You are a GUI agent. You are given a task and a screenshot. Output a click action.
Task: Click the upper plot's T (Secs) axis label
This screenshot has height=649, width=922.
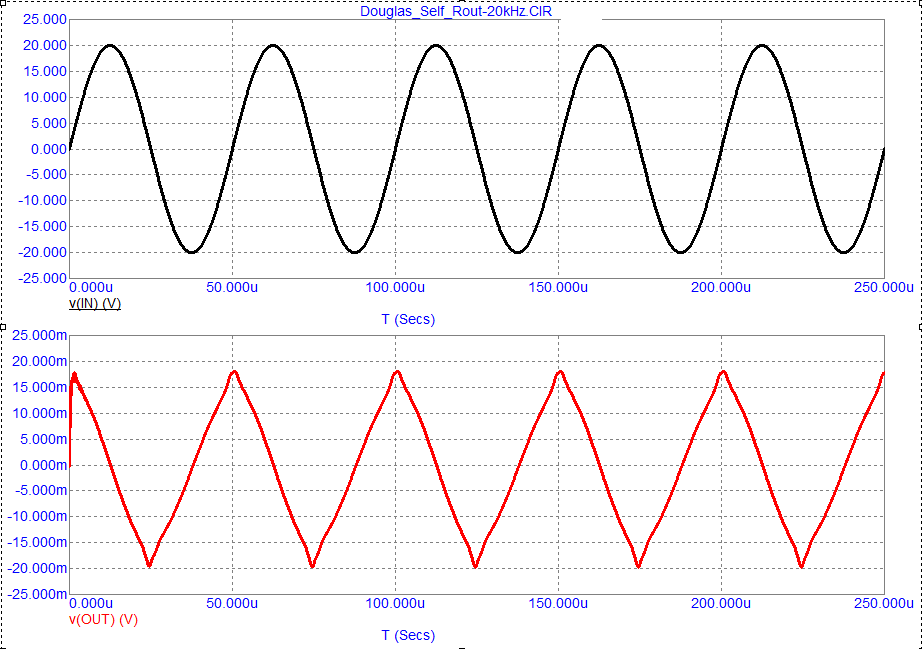[408, 319]
